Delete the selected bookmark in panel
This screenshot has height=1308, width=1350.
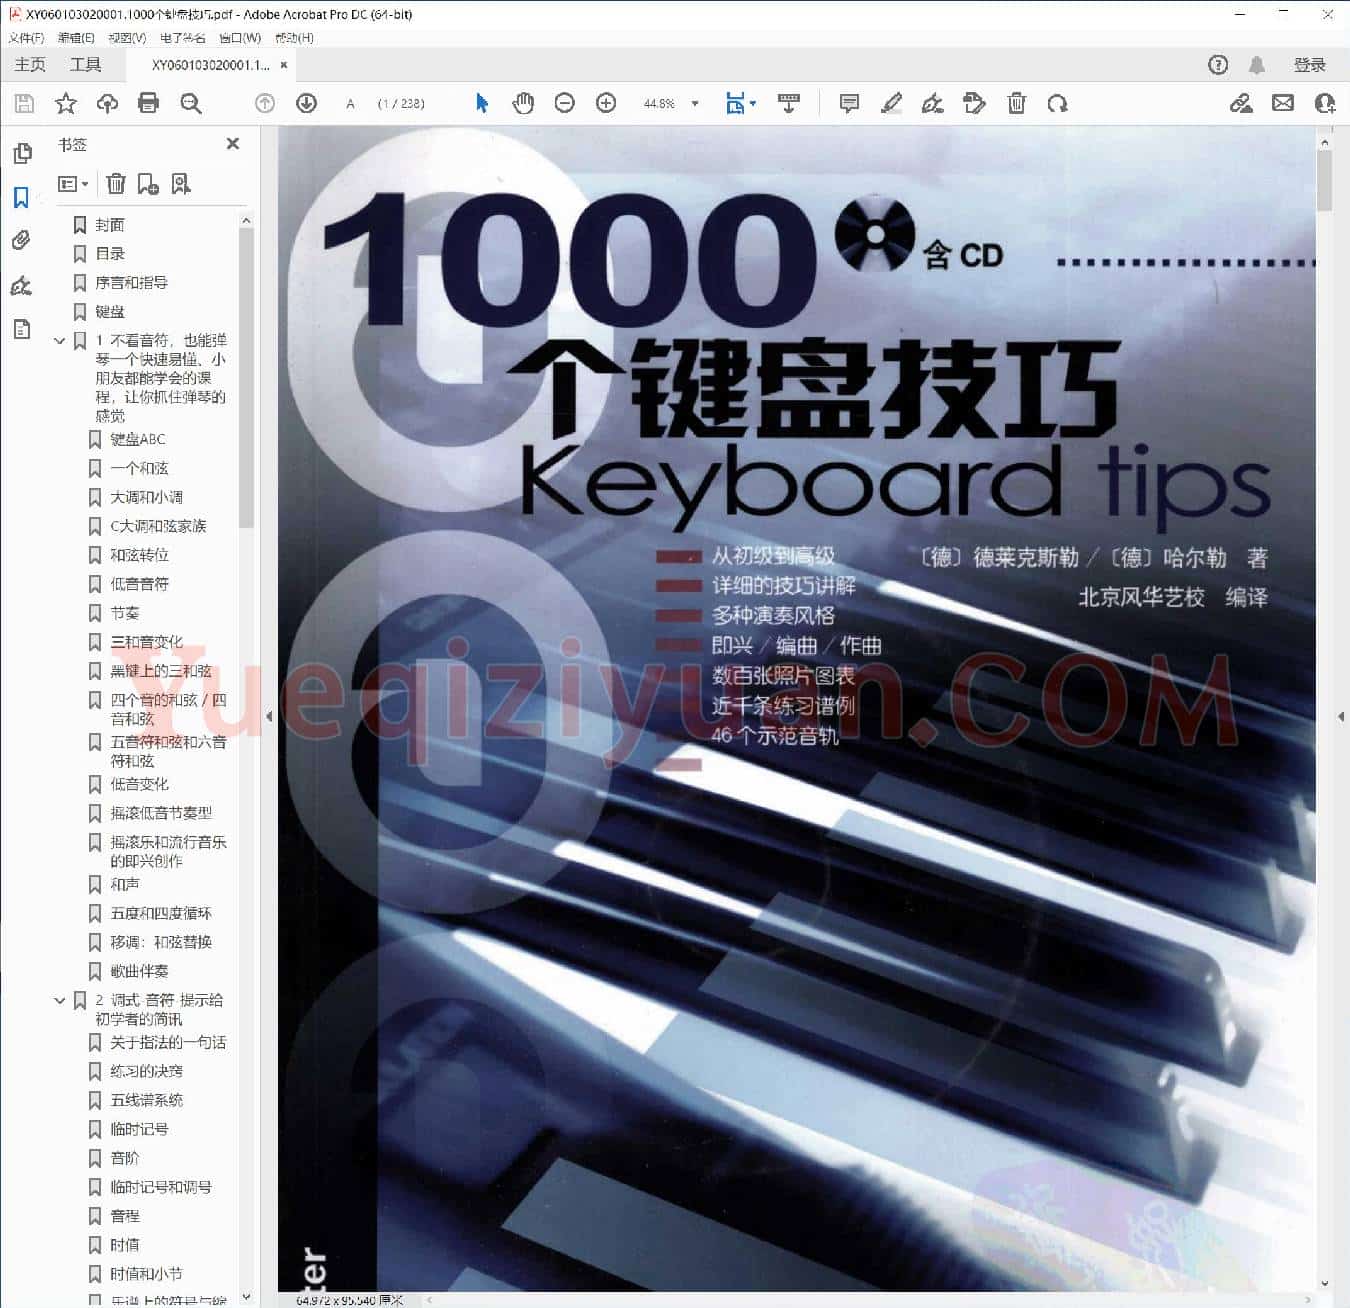pos(116,183)
